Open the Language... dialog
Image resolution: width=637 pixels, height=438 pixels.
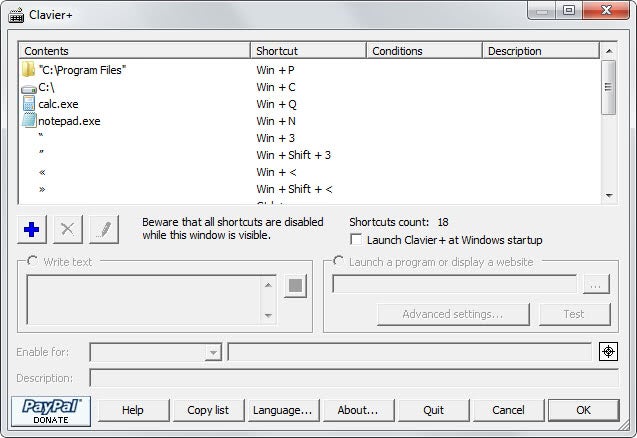283,410
